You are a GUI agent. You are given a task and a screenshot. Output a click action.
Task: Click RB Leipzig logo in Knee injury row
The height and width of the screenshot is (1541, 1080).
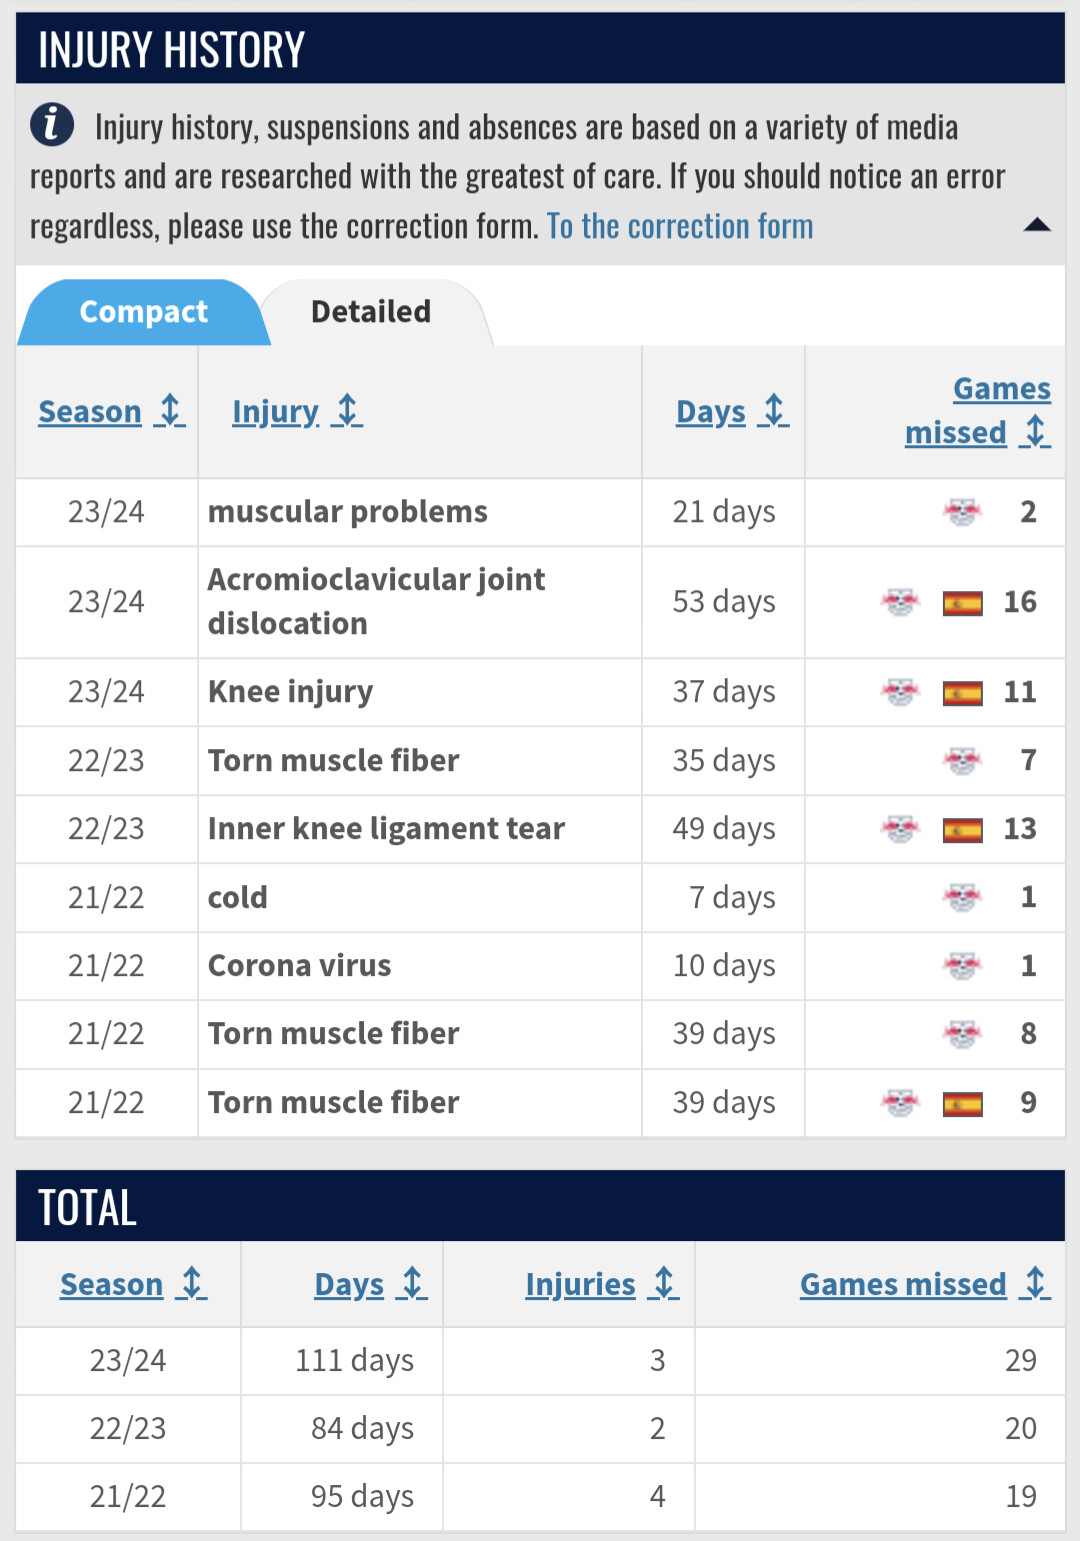click(900, 692)
